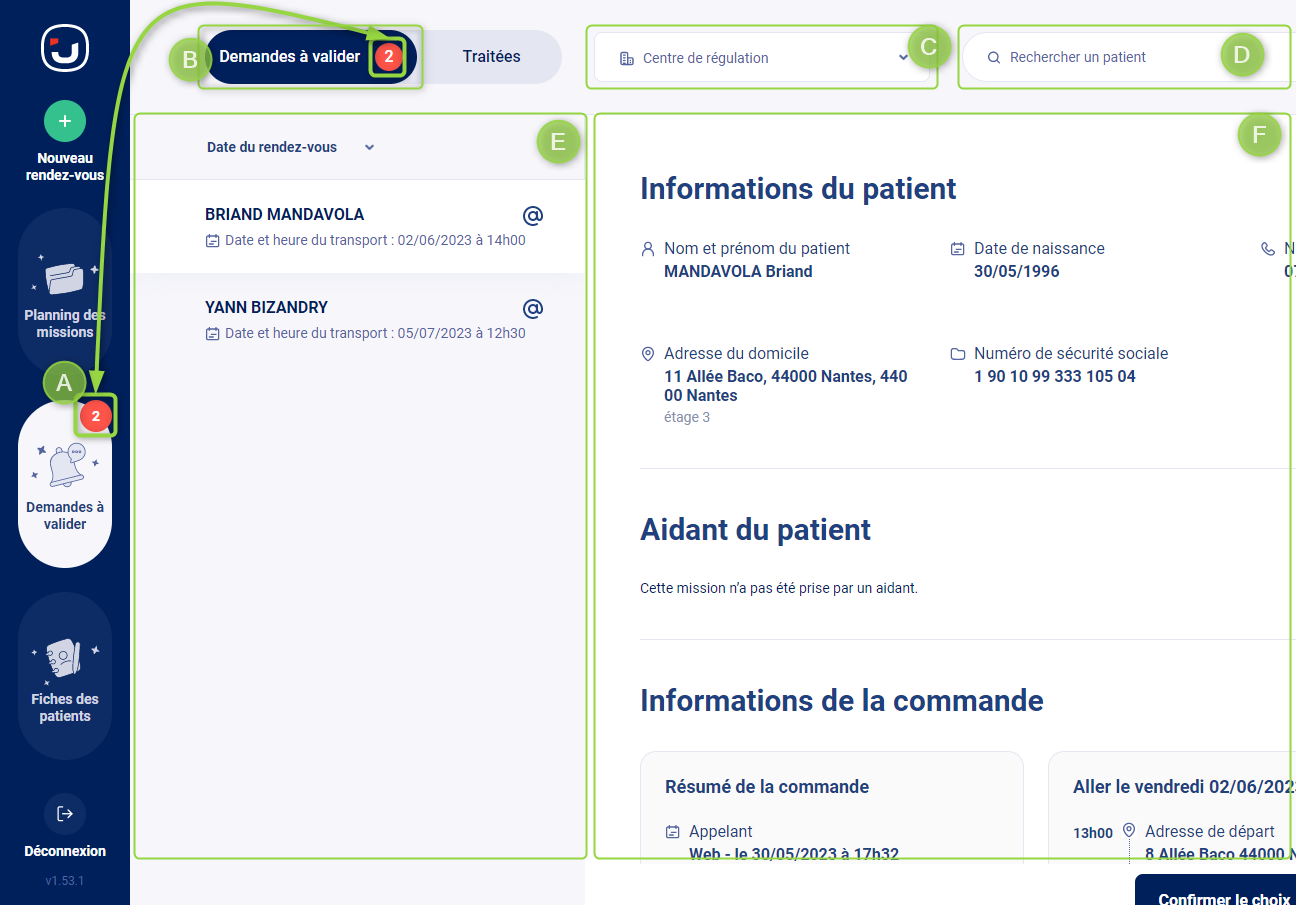Switch to the Traitées tab
This screenshot has height=905, width=1296.
(x=491, y=57)
